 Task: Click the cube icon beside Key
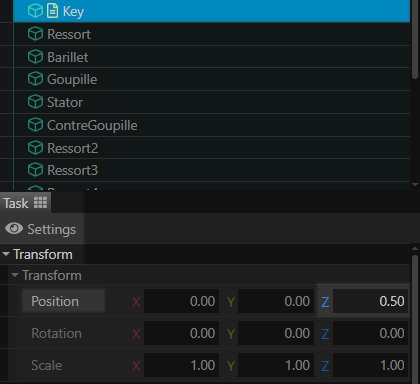click(35, 11)
